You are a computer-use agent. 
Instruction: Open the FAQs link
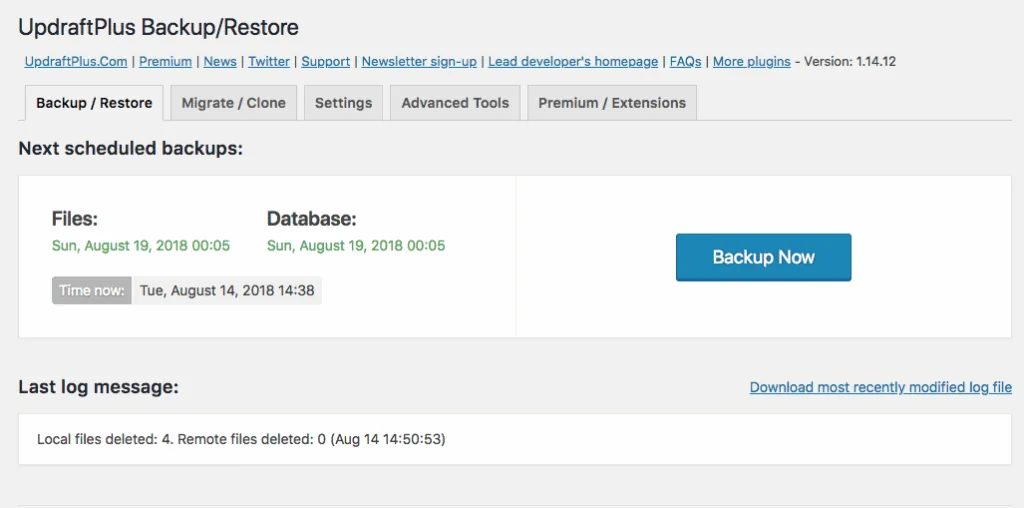pos(686,61)
